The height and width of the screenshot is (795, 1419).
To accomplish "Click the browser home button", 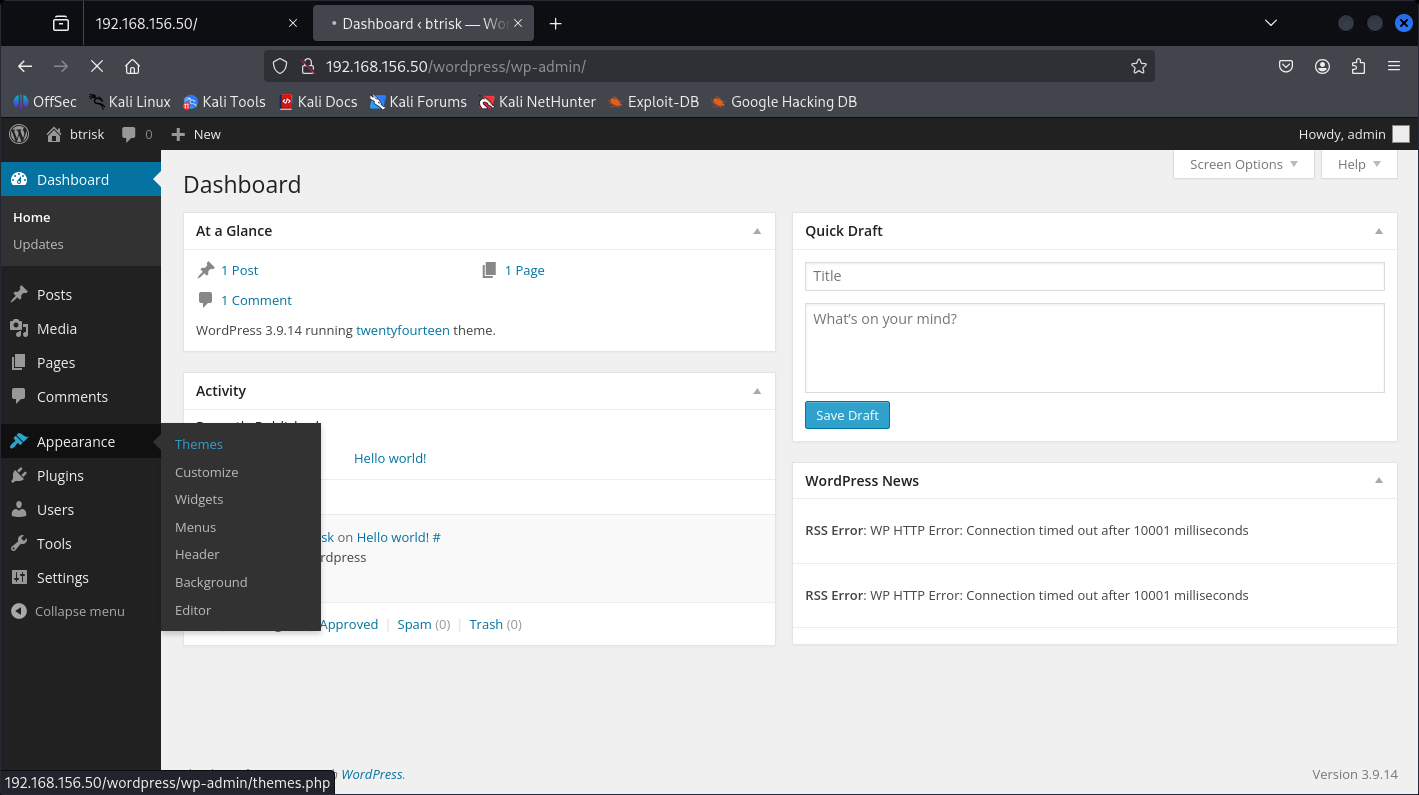I will tap(132, 67).
